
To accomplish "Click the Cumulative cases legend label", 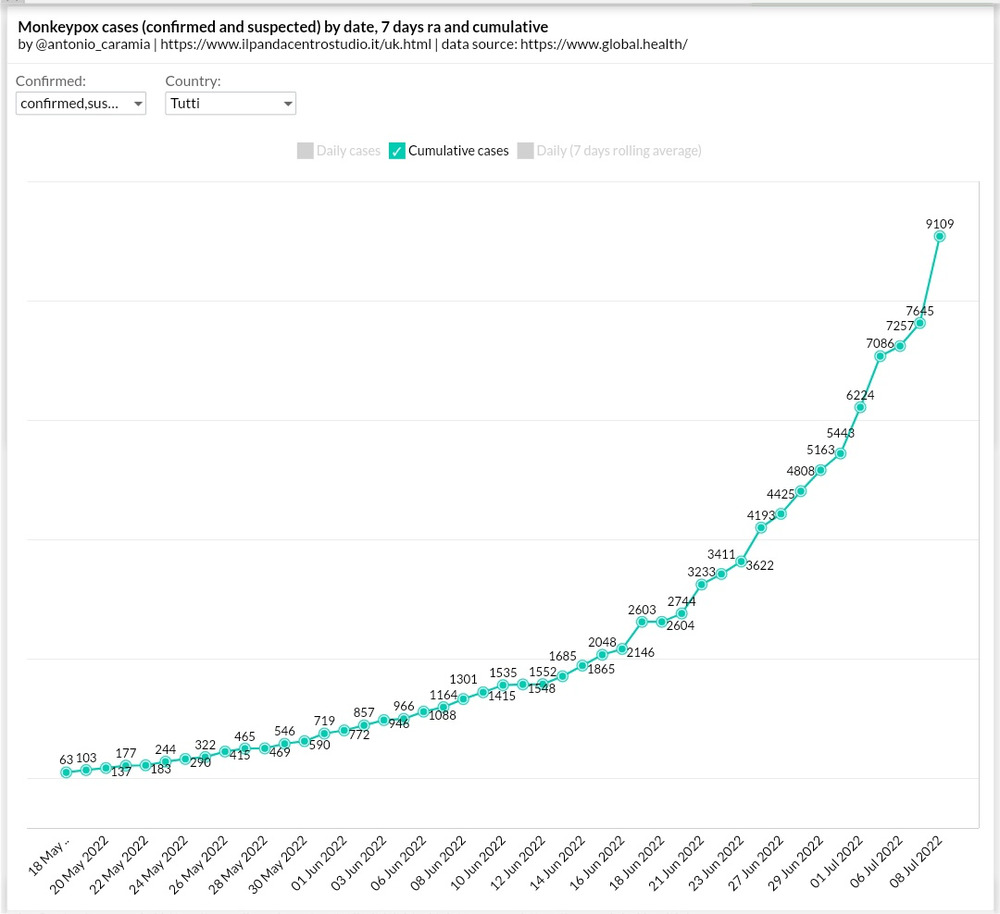I will point(458,151).
